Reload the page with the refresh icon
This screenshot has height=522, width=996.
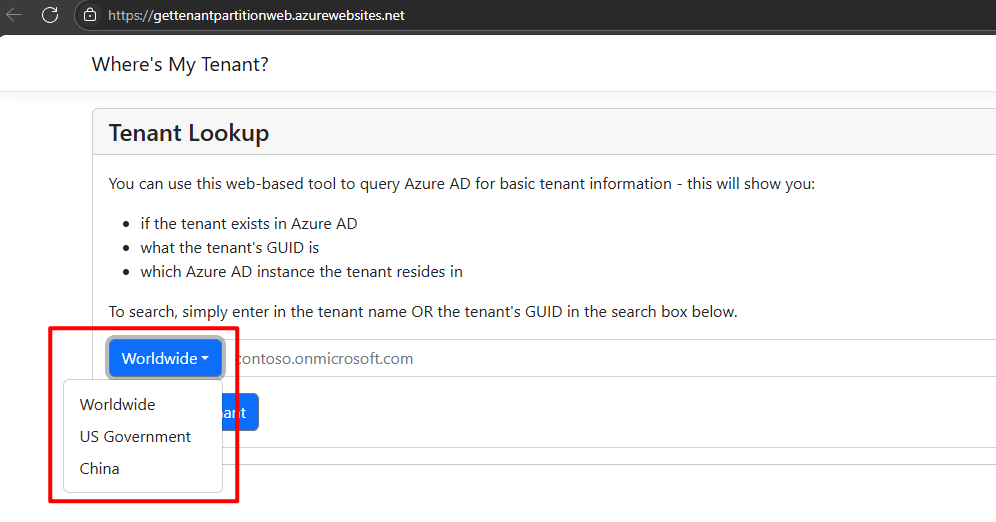[50, 15]
